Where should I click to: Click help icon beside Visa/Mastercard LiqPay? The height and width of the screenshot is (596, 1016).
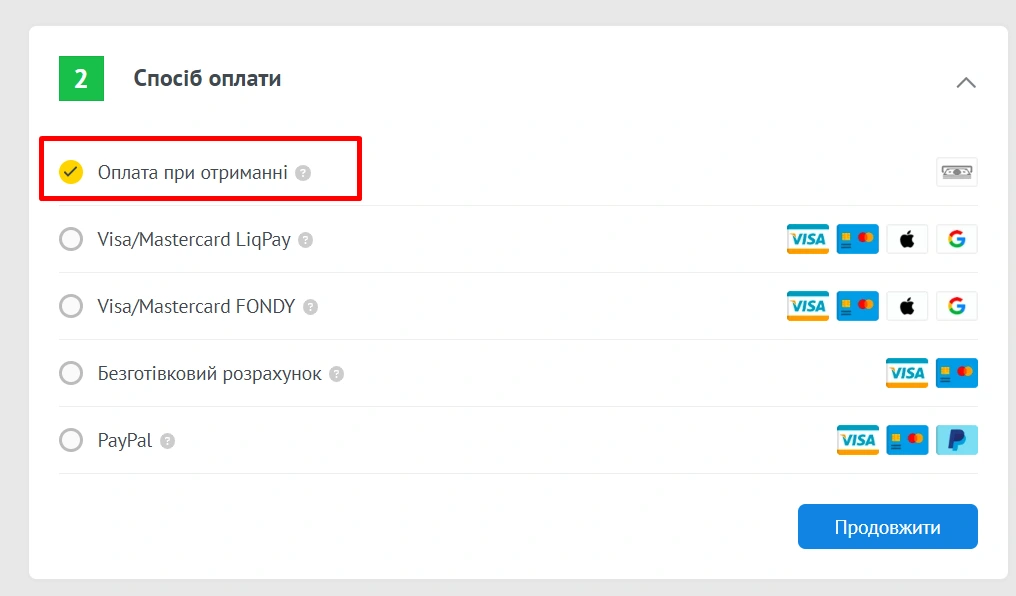[306, 240]
